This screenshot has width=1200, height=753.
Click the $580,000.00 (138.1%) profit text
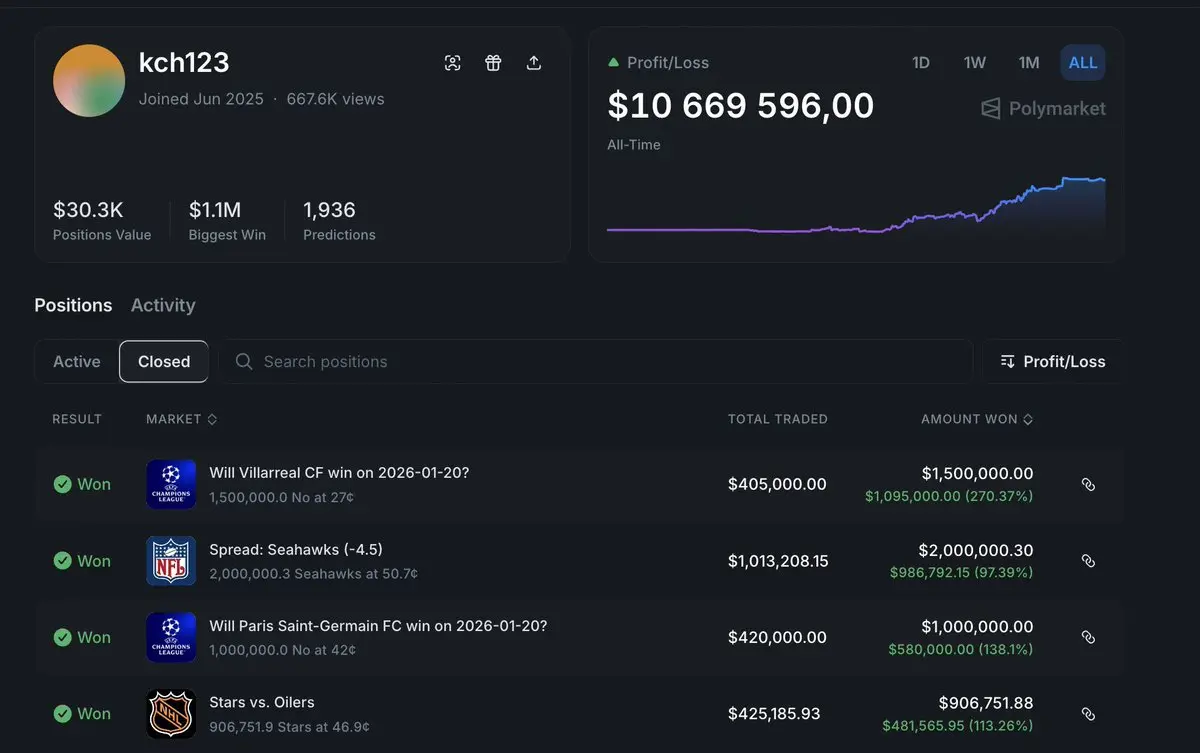click(x=960, y=650)
